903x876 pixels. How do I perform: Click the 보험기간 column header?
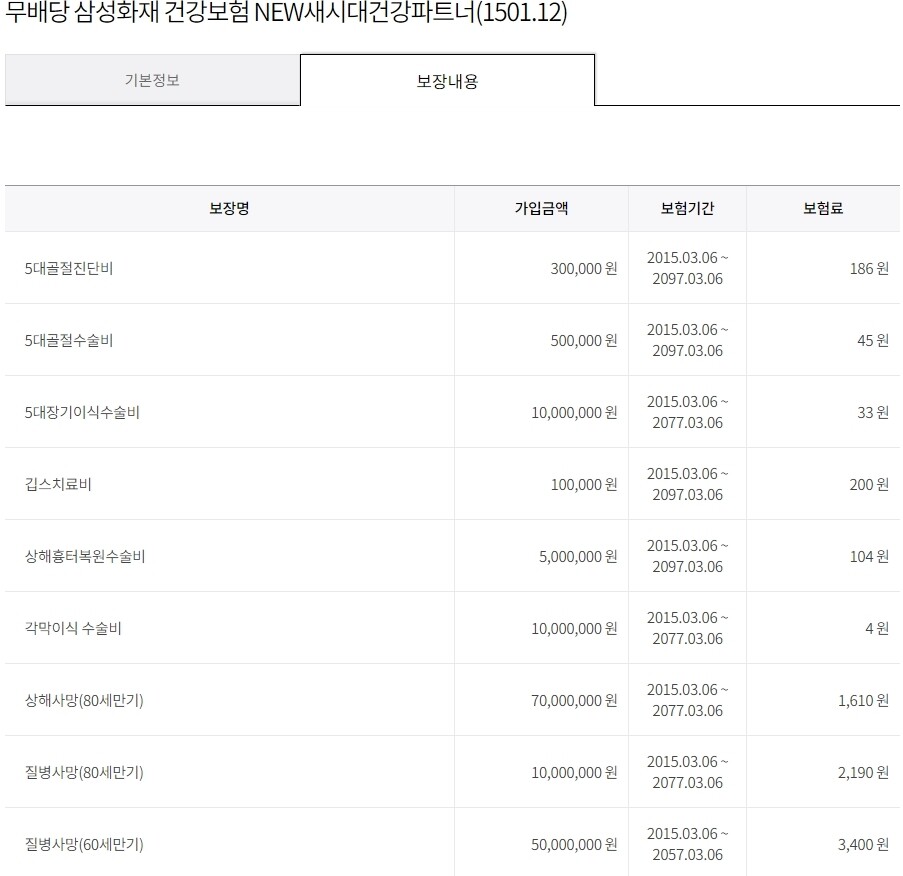click(687, 209)
